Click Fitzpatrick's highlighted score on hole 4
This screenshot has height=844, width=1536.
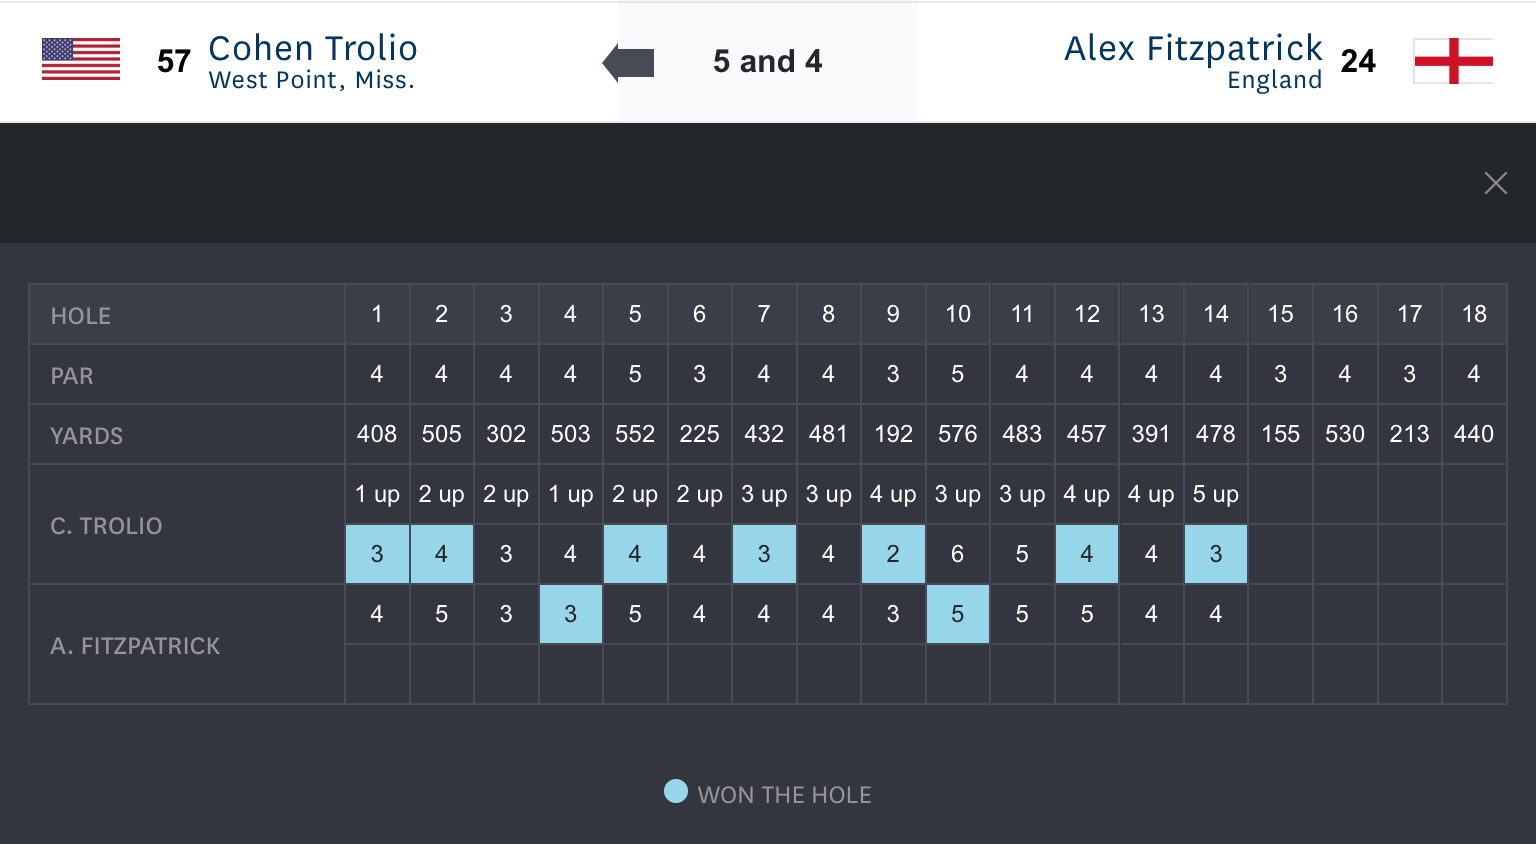click(x=570, y=614)
